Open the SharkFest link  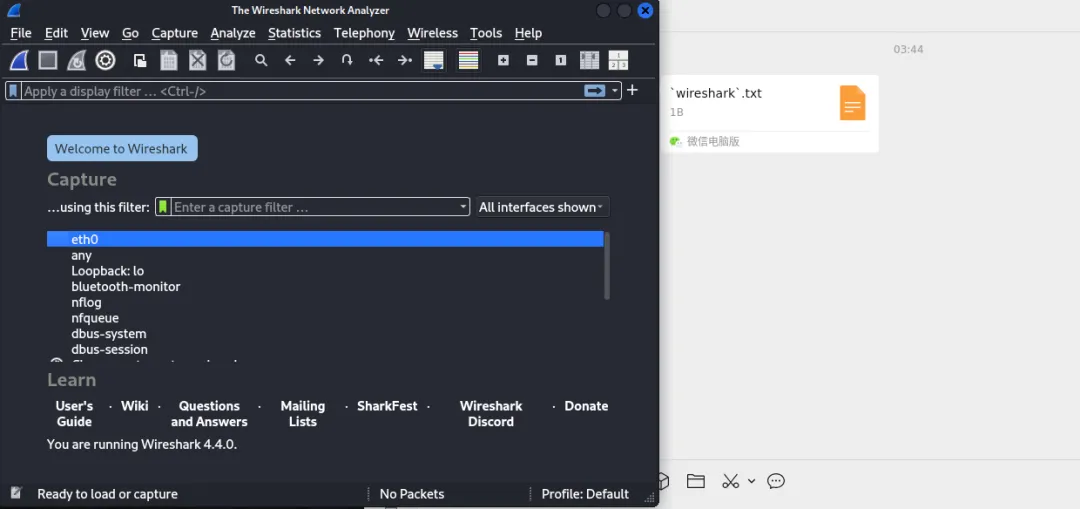pos(387,406)
